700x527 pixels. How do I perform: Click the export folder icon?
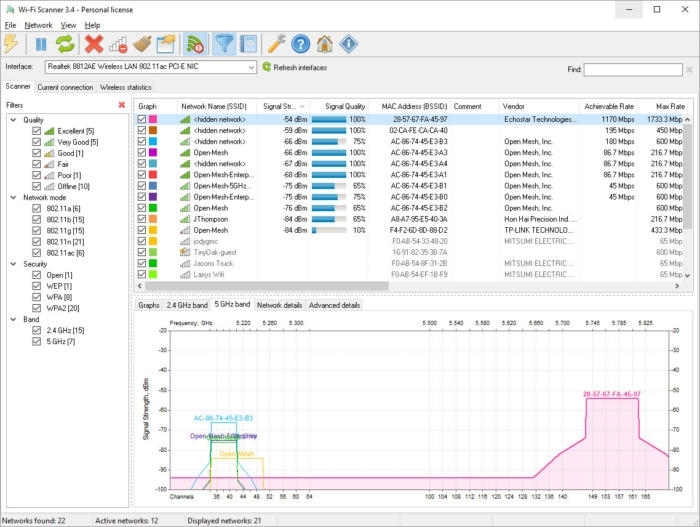pos(167,44)
